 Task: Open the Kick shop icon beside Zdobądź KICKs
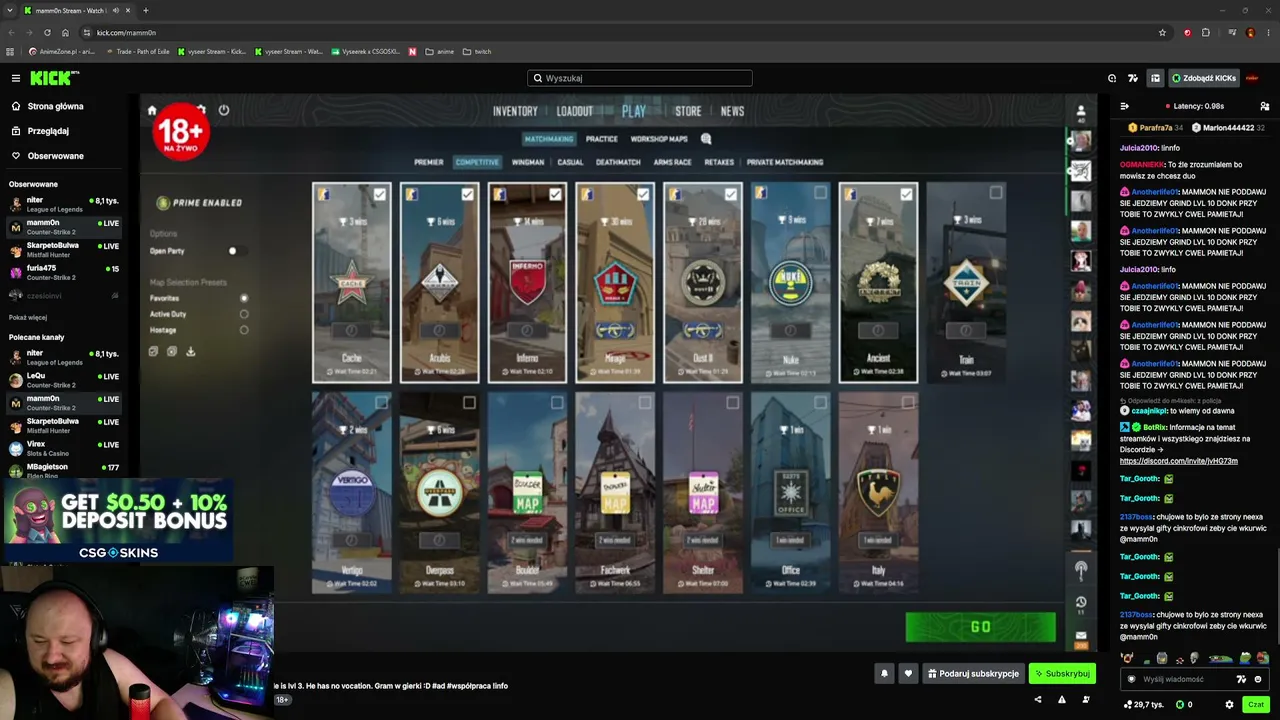coord(1155,78)
